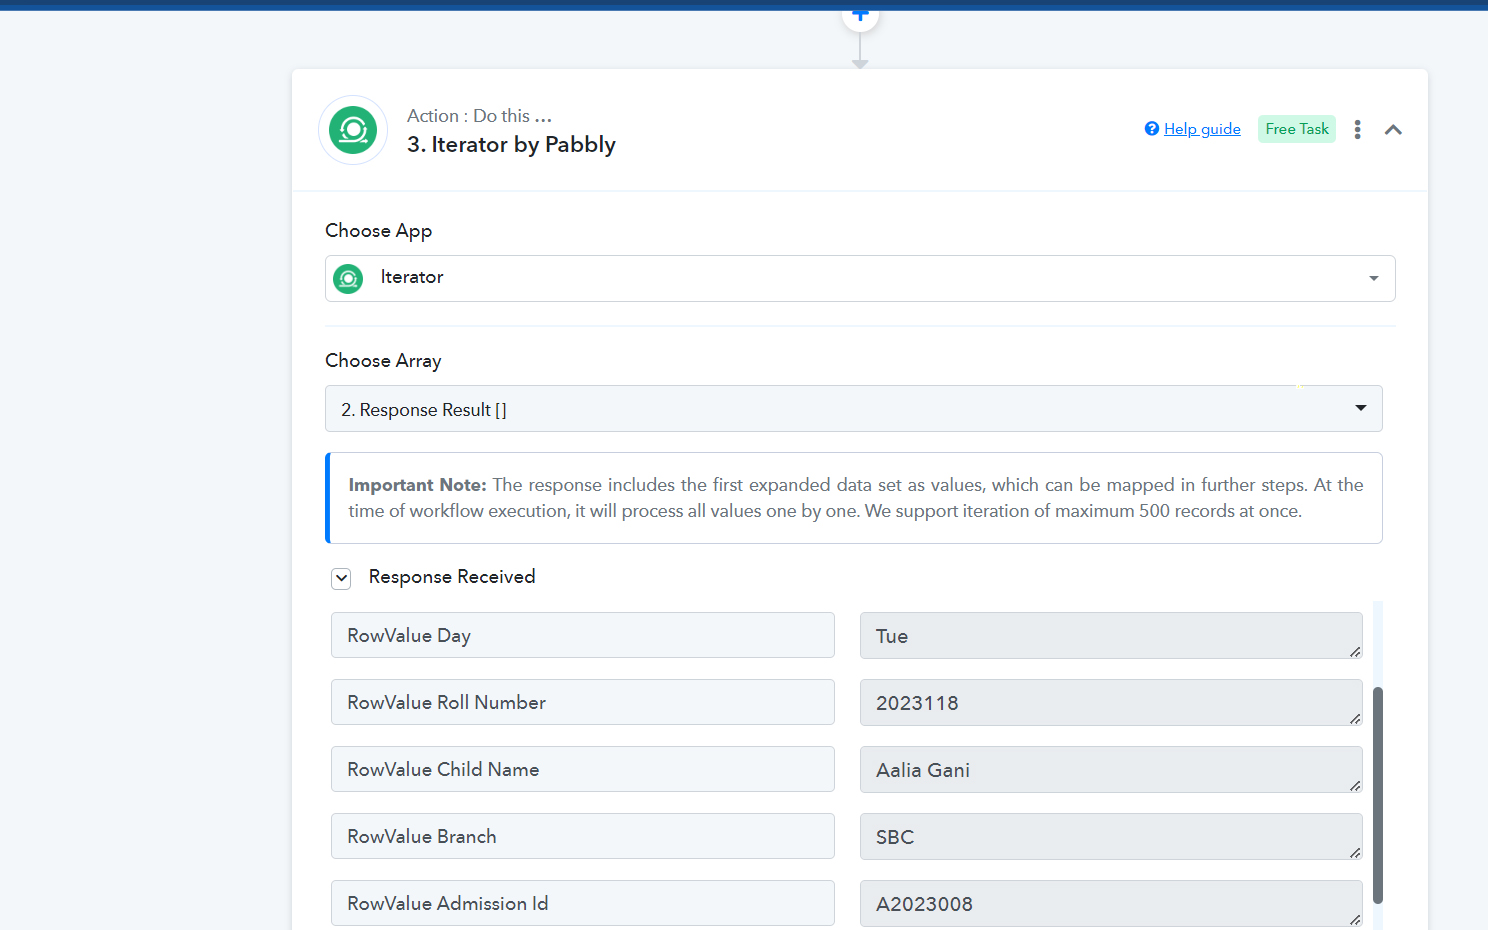Click the blue question mark help icon
The height and width of the screenshot is (930, 1488).
click(x=1152, y=129)
